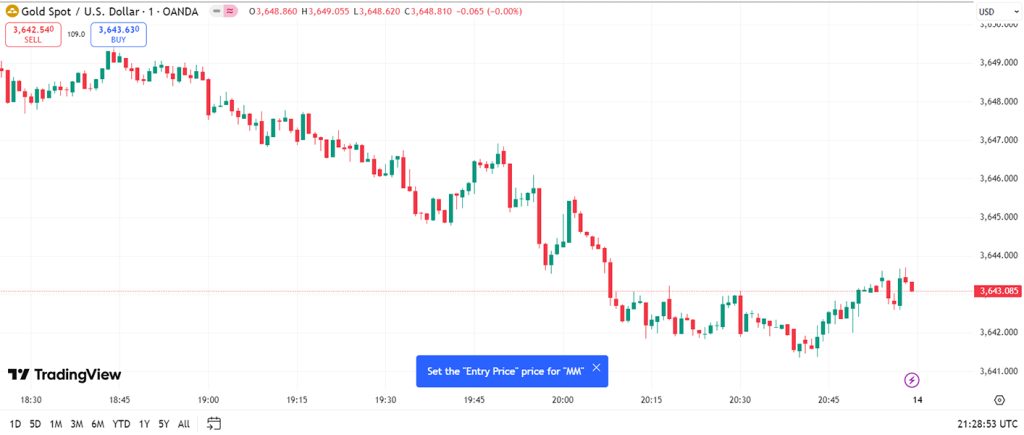Click the Gold Spot symbol logo icon
Image resolution: width=1024 pixels, height=435 pixels.
coord(12,11)
